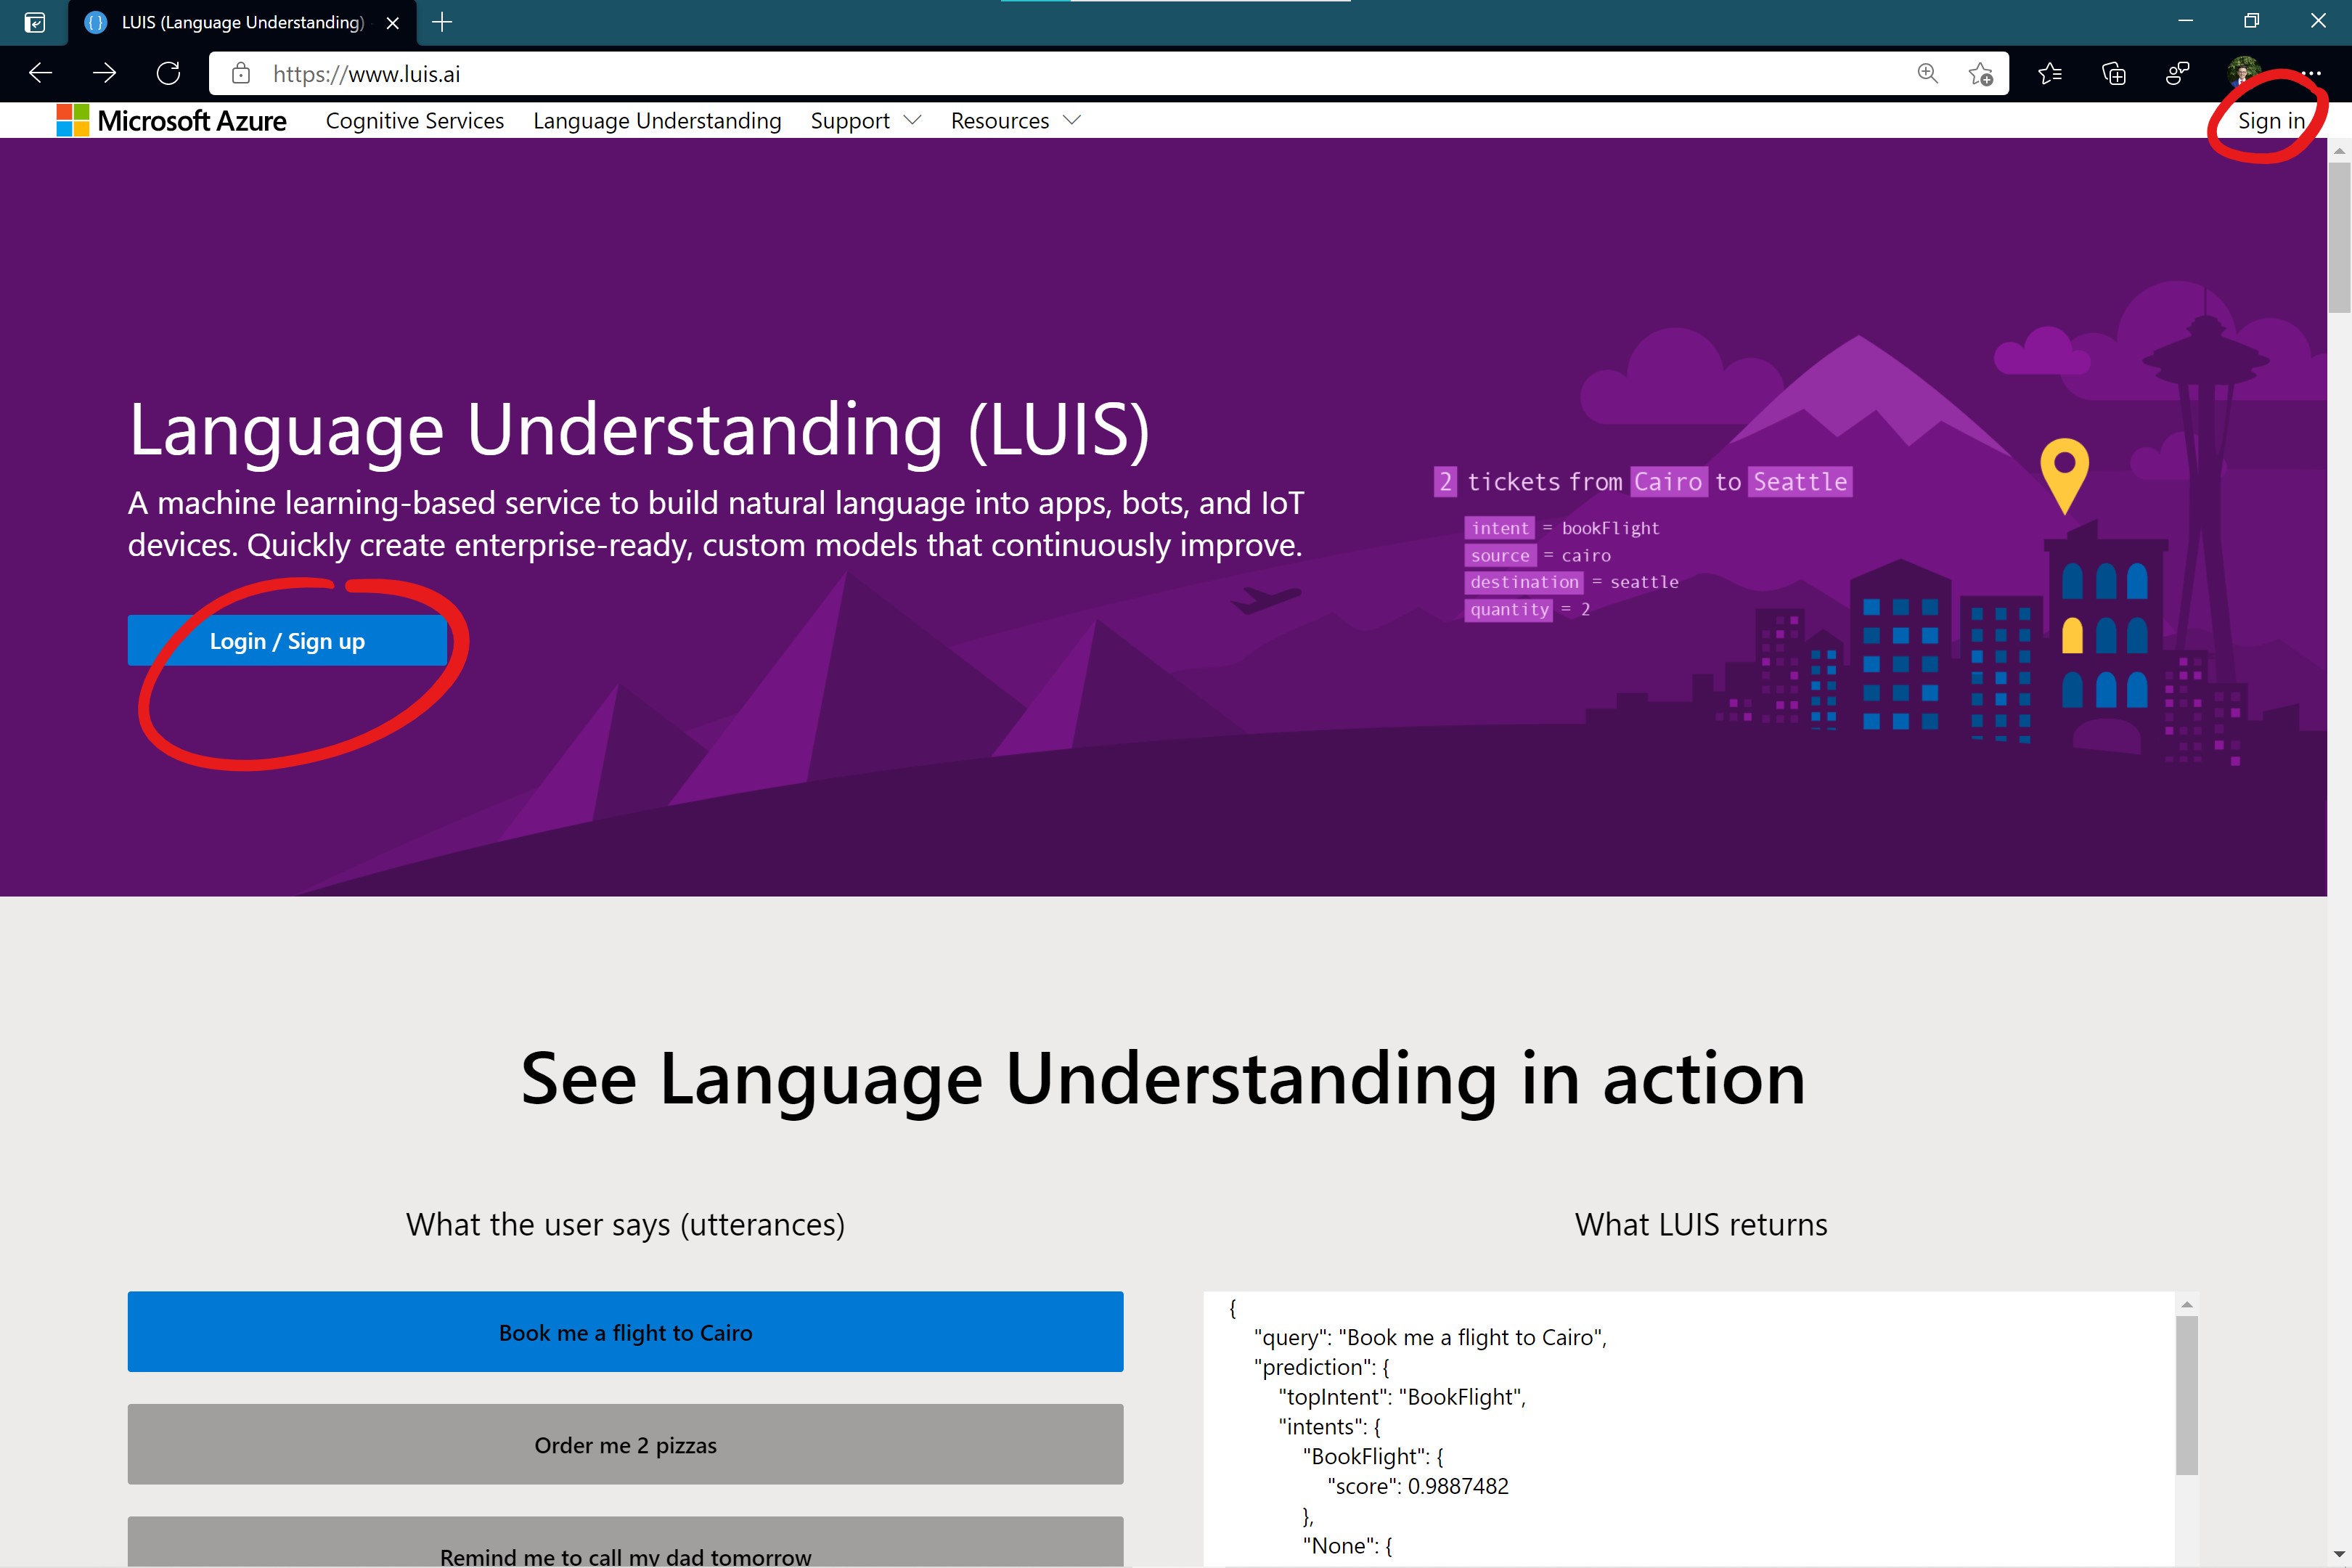The height and width of the screenshot is (1568, 2352).
Task: Click Sign in at top right
Action: coord(2271,120)
